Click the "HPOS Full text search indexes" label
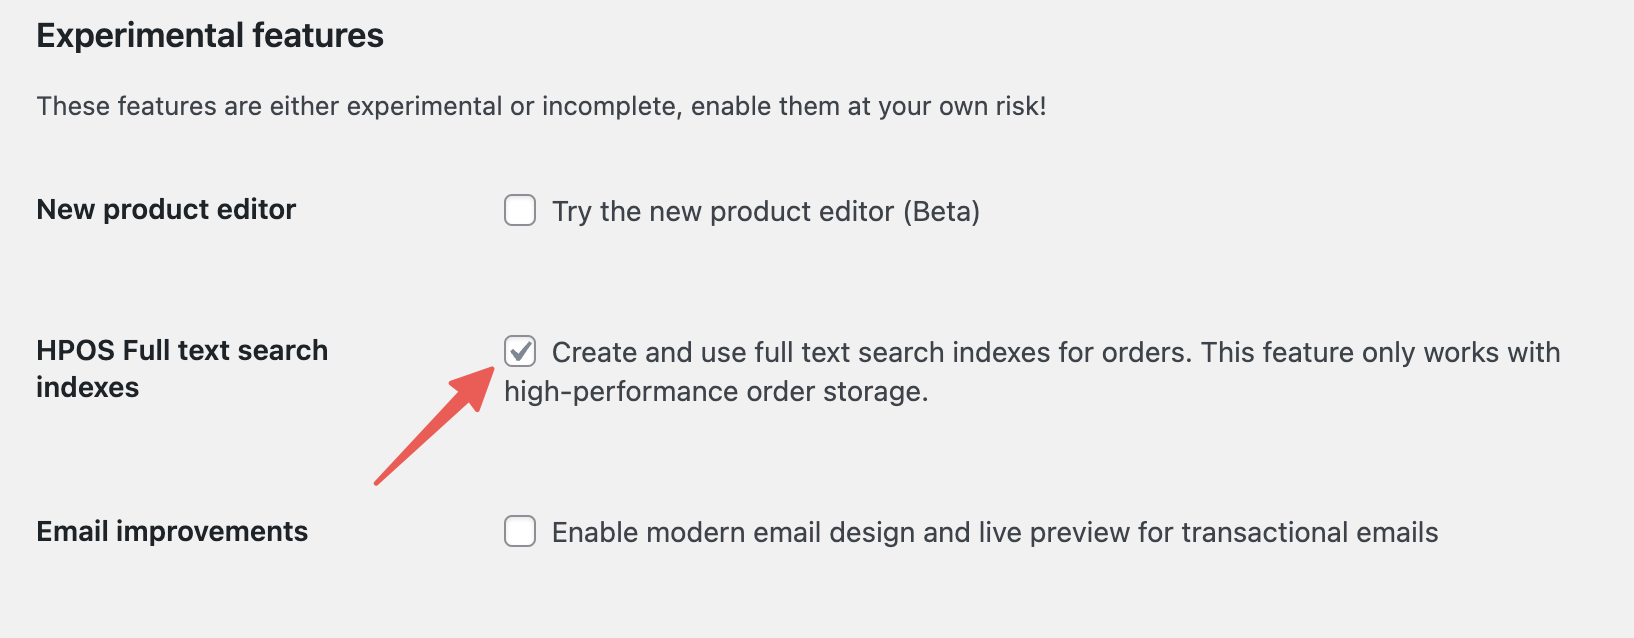 180,368
